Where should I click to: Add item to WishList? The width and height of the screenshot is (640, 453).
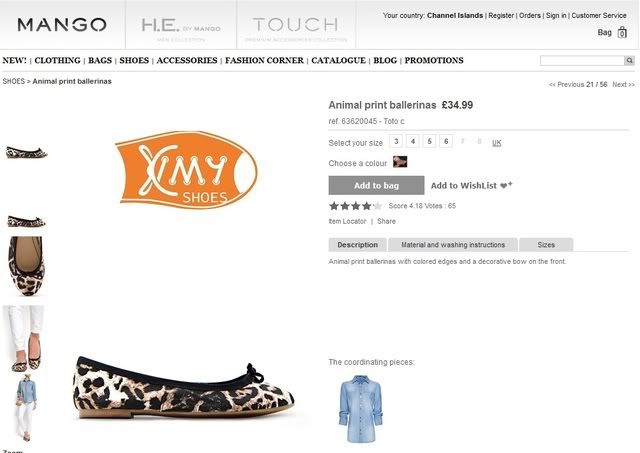click(x=471, y=185)
